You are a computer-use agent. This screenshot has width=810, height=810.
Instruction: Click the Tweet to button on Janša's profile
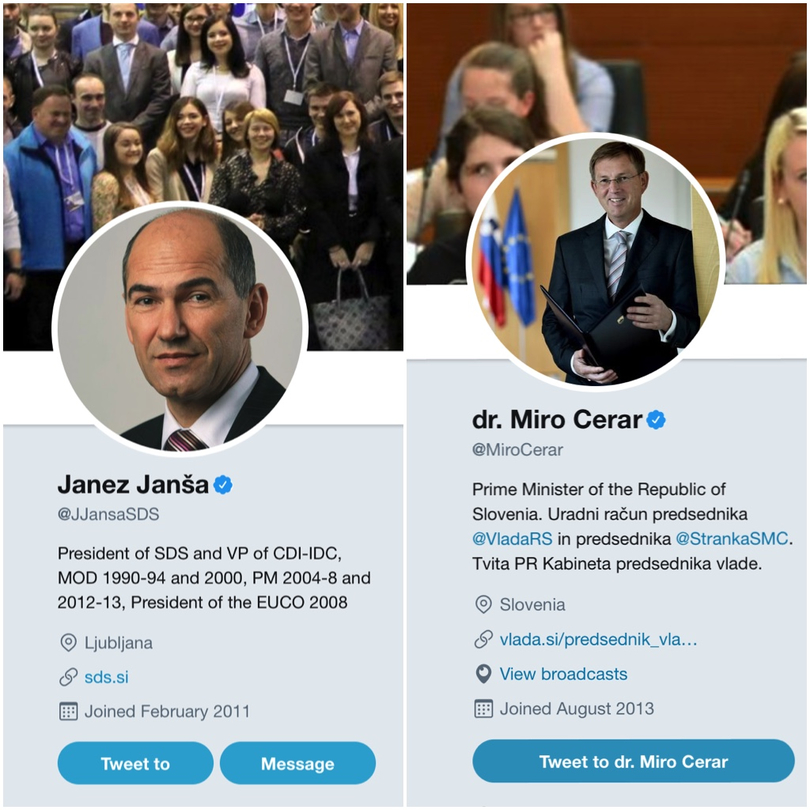(x=135, y=763)
